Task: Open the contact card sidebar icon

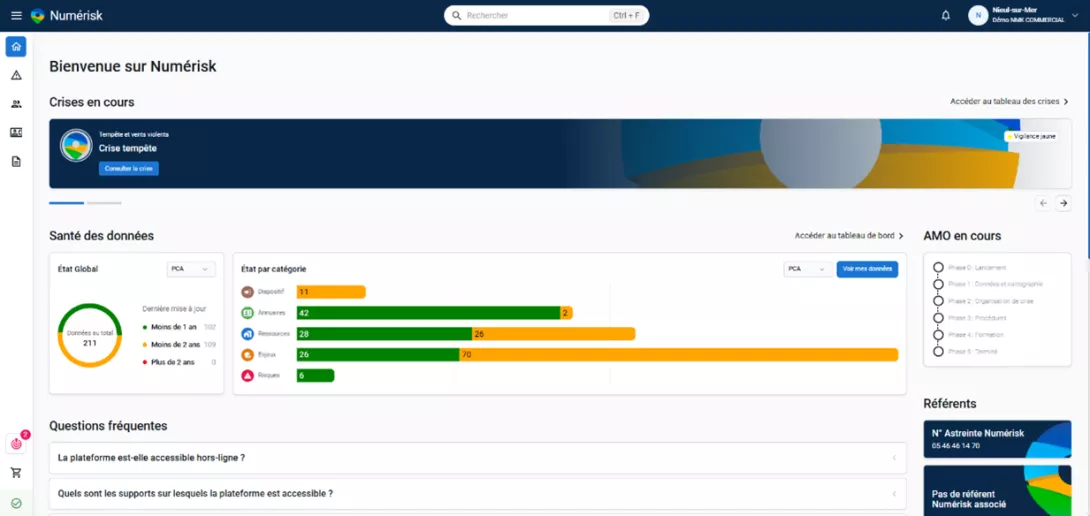Action: [x=16, y=132]
